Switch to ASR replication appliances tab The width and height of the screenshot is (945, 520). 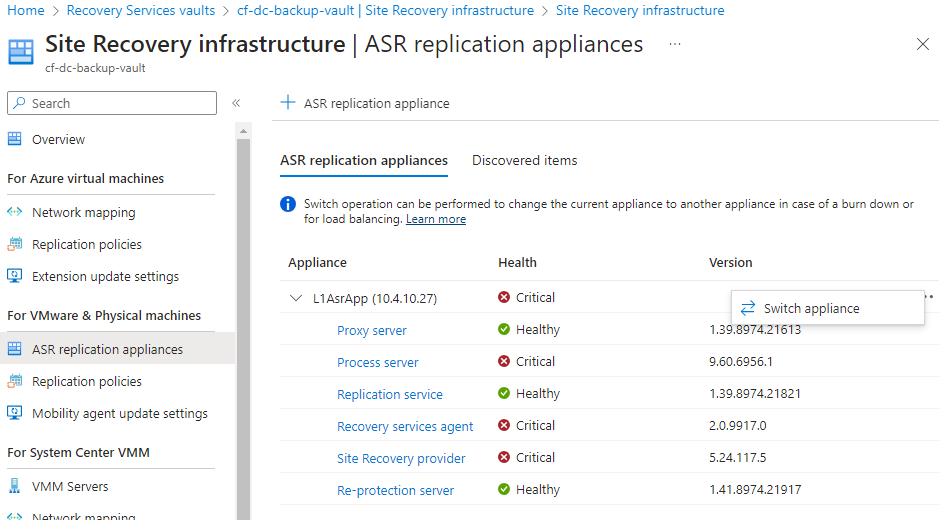point(363,160)
